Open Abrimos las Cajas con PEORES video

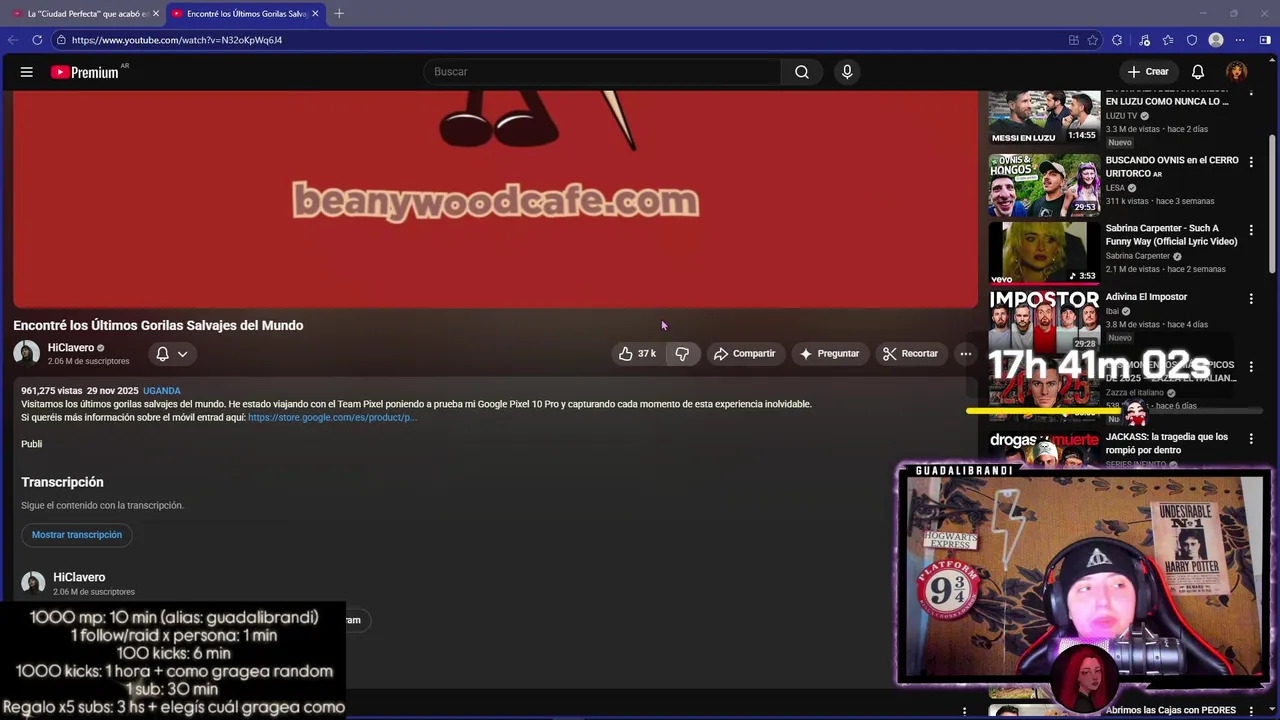point(1171,711)
